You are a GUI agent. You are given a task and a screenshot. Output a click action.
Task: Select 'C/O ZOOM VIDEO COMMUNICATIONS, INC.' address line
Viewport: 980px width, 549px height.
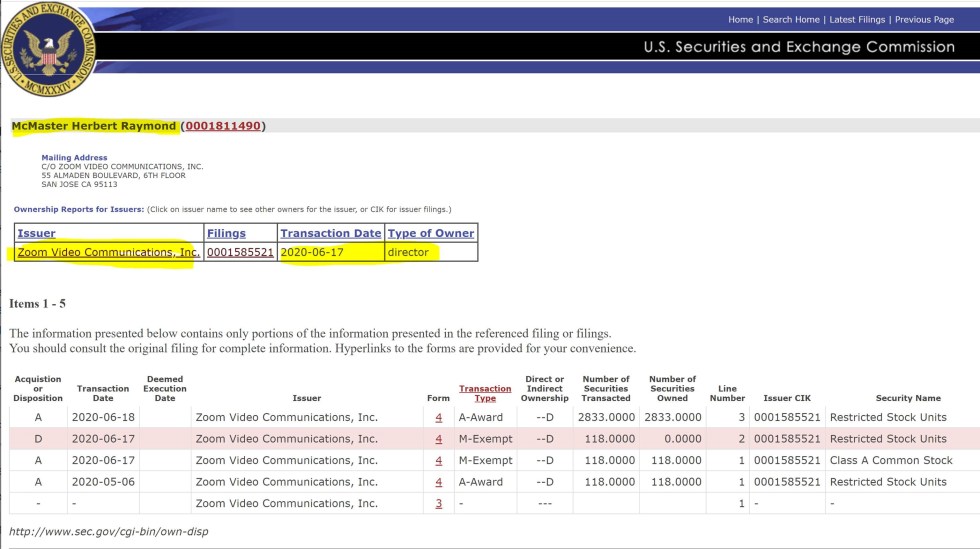122,167
